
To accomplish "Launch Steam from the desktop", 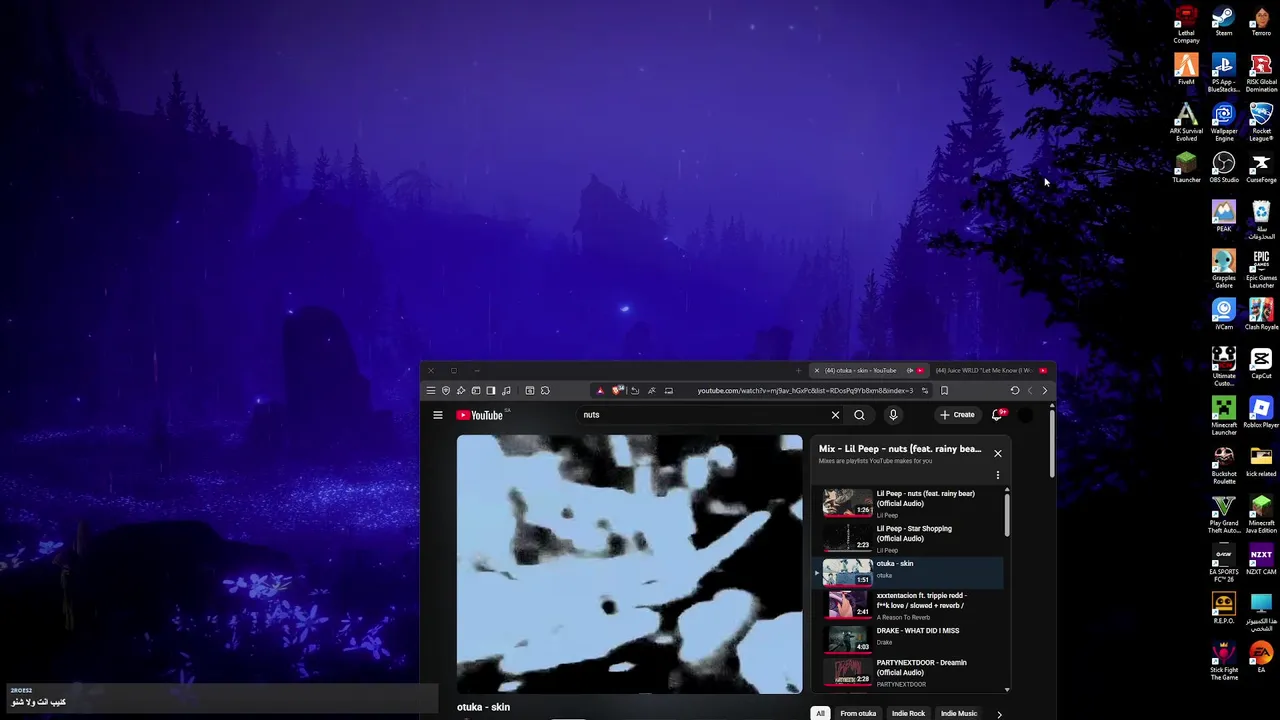I will pyautogui.click(x=1223, y=22).
